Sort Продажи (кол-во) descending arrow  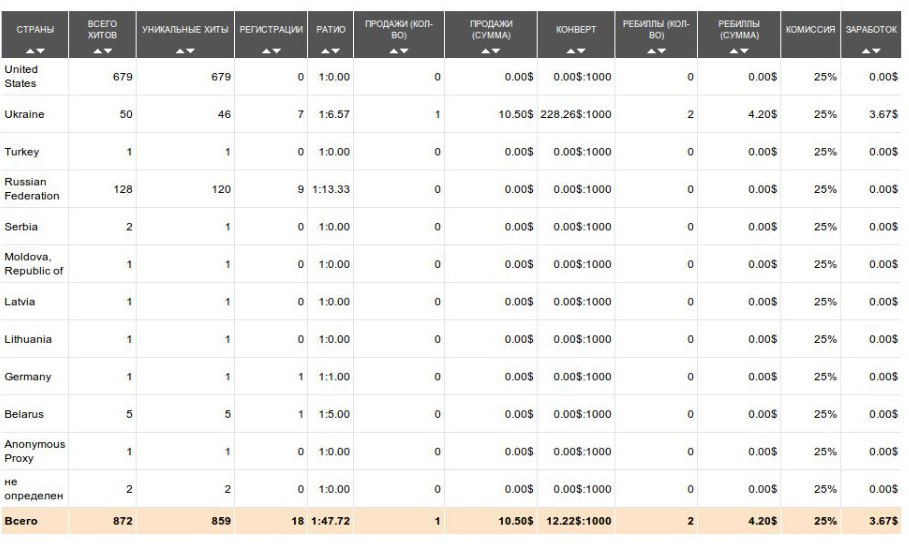coord(403,50)
